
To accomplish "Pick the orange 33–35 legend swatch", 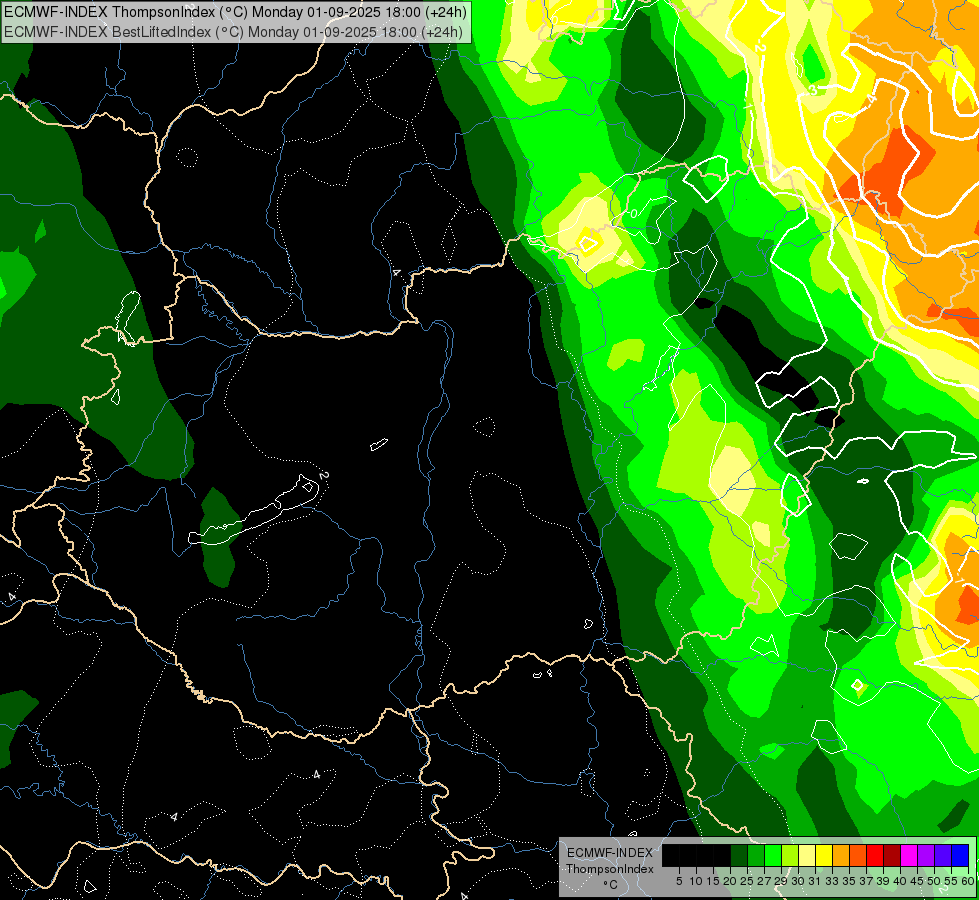I will (x=841, y=855).
